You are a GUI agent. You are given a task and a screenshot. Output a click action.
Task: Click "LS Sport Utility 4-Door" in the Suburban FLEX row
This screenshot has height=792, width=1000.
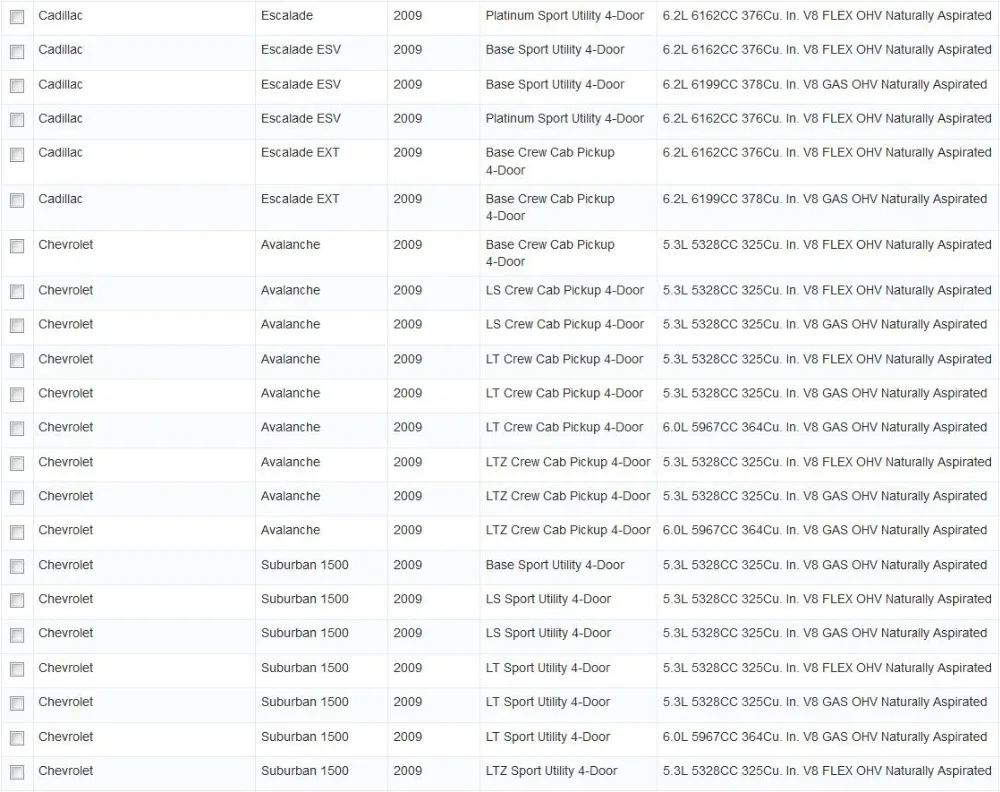[548, 599]
